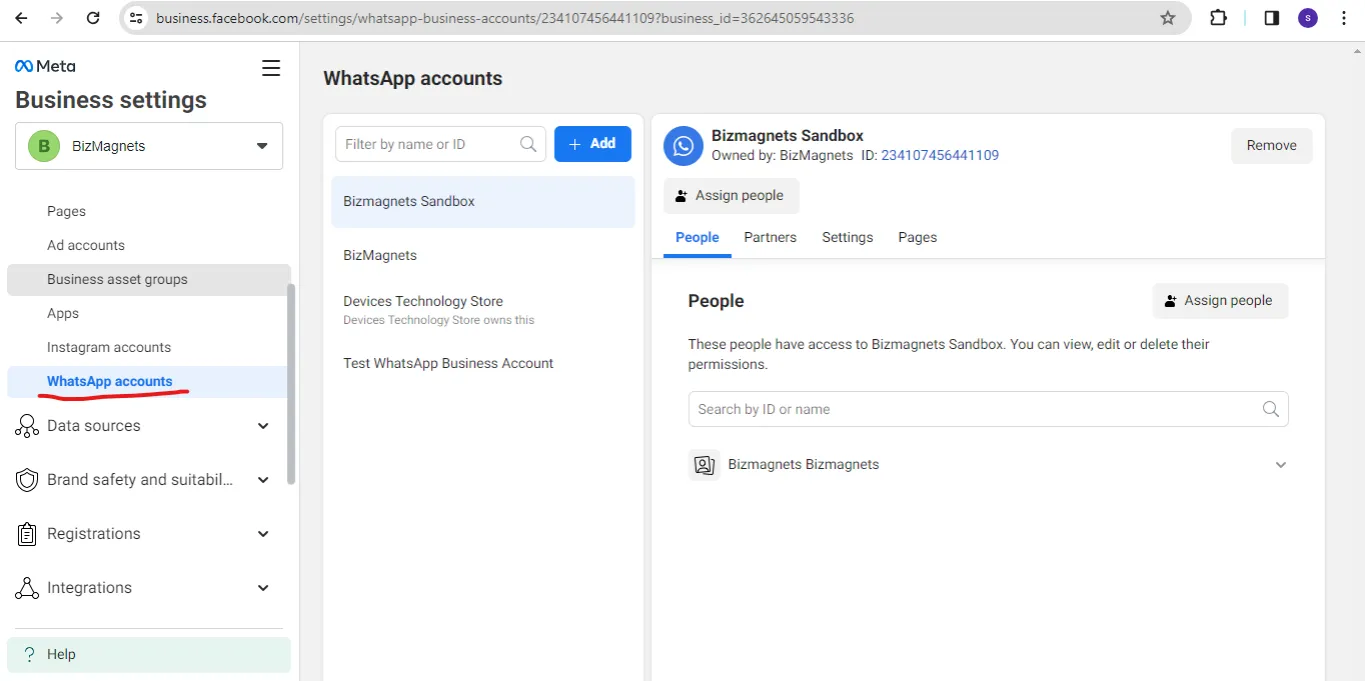This screenshot has height=681, width=1365.
Task: Expand Bizmagnets Bizmagnets permissions chevron
Action: [1280, 465]
